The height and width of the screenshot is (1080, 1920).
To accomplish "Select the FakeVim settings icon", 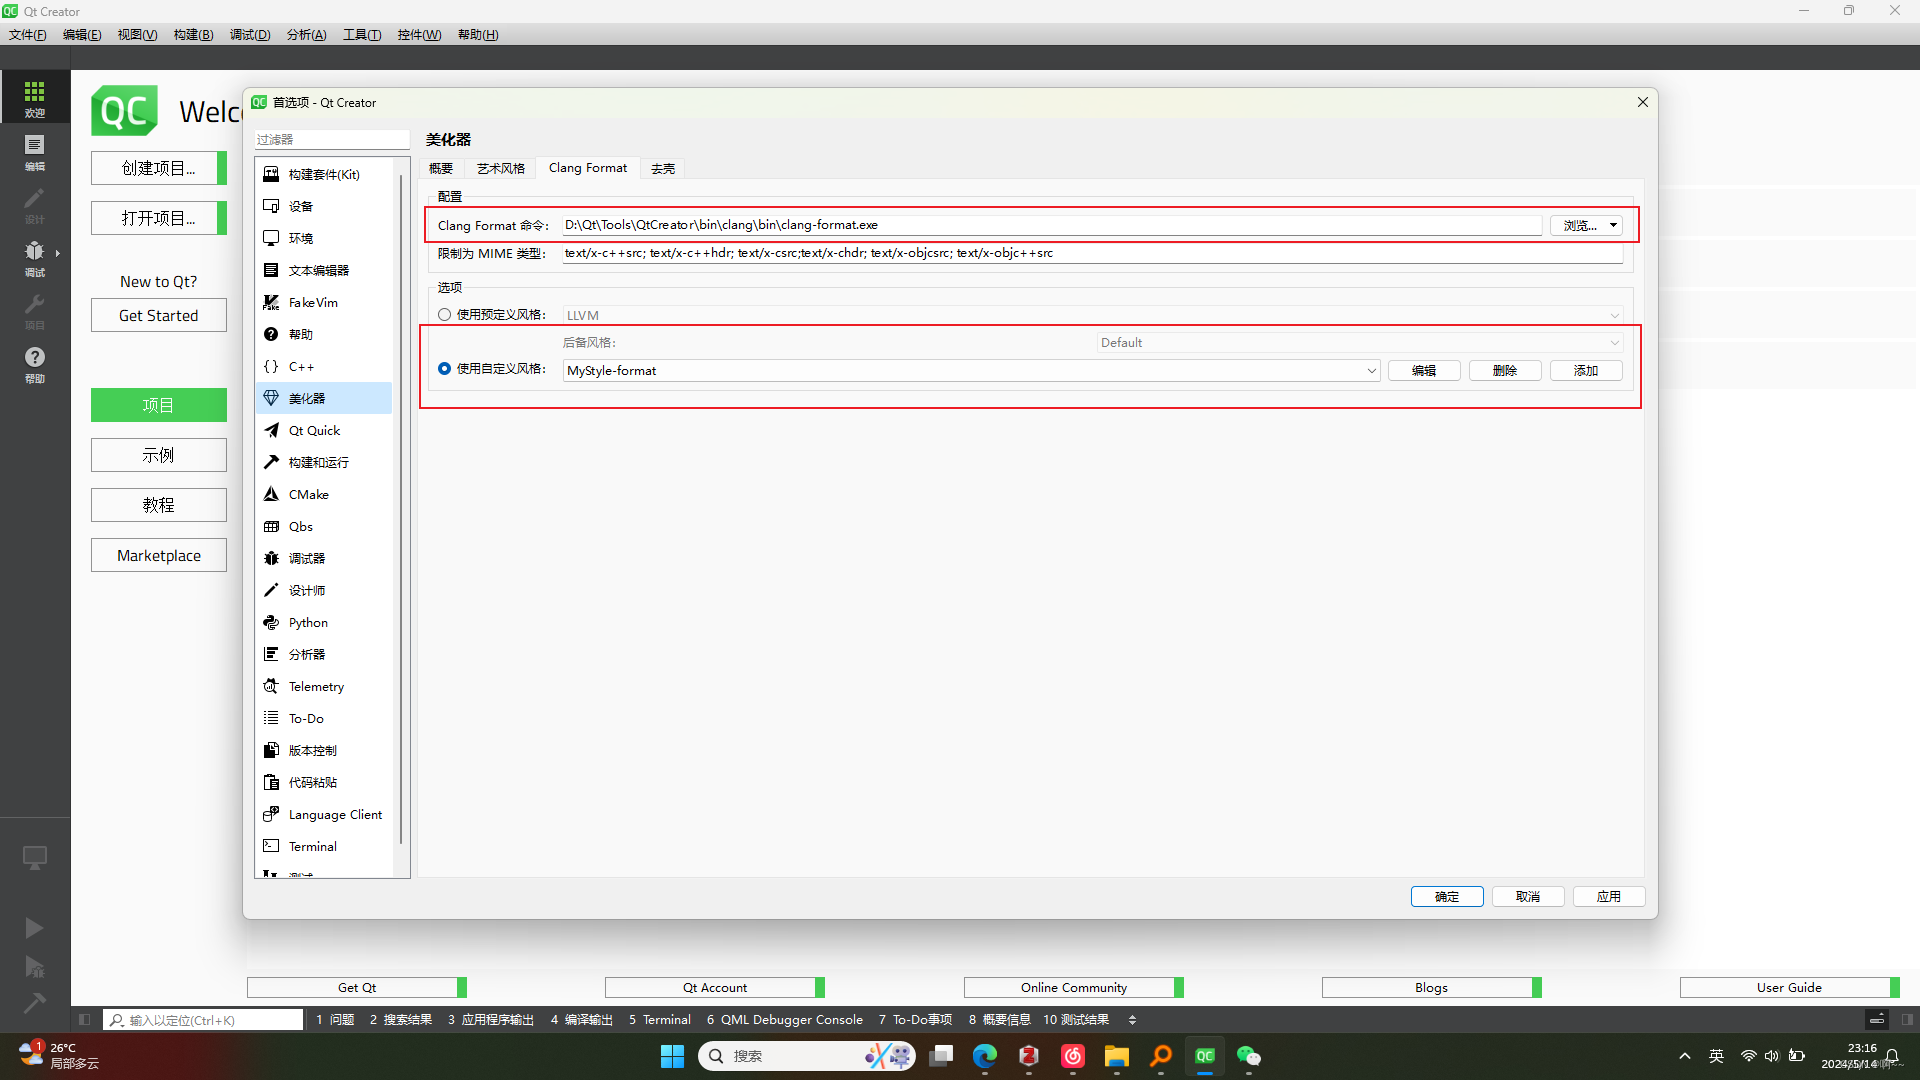I will (271, 302).
